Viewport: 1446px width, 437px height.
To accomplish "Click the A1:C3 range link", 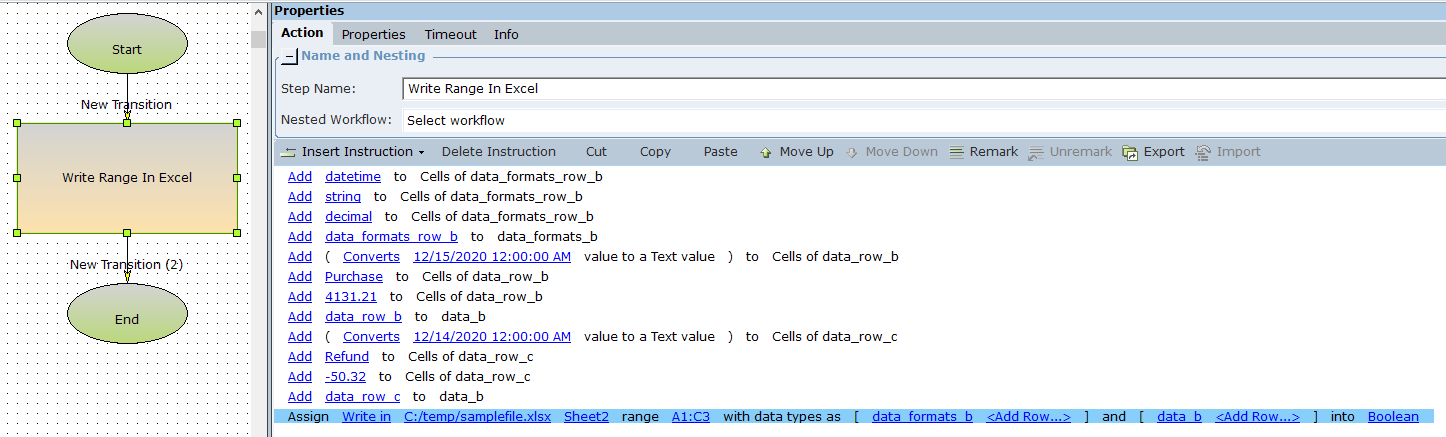I will 690,417.
